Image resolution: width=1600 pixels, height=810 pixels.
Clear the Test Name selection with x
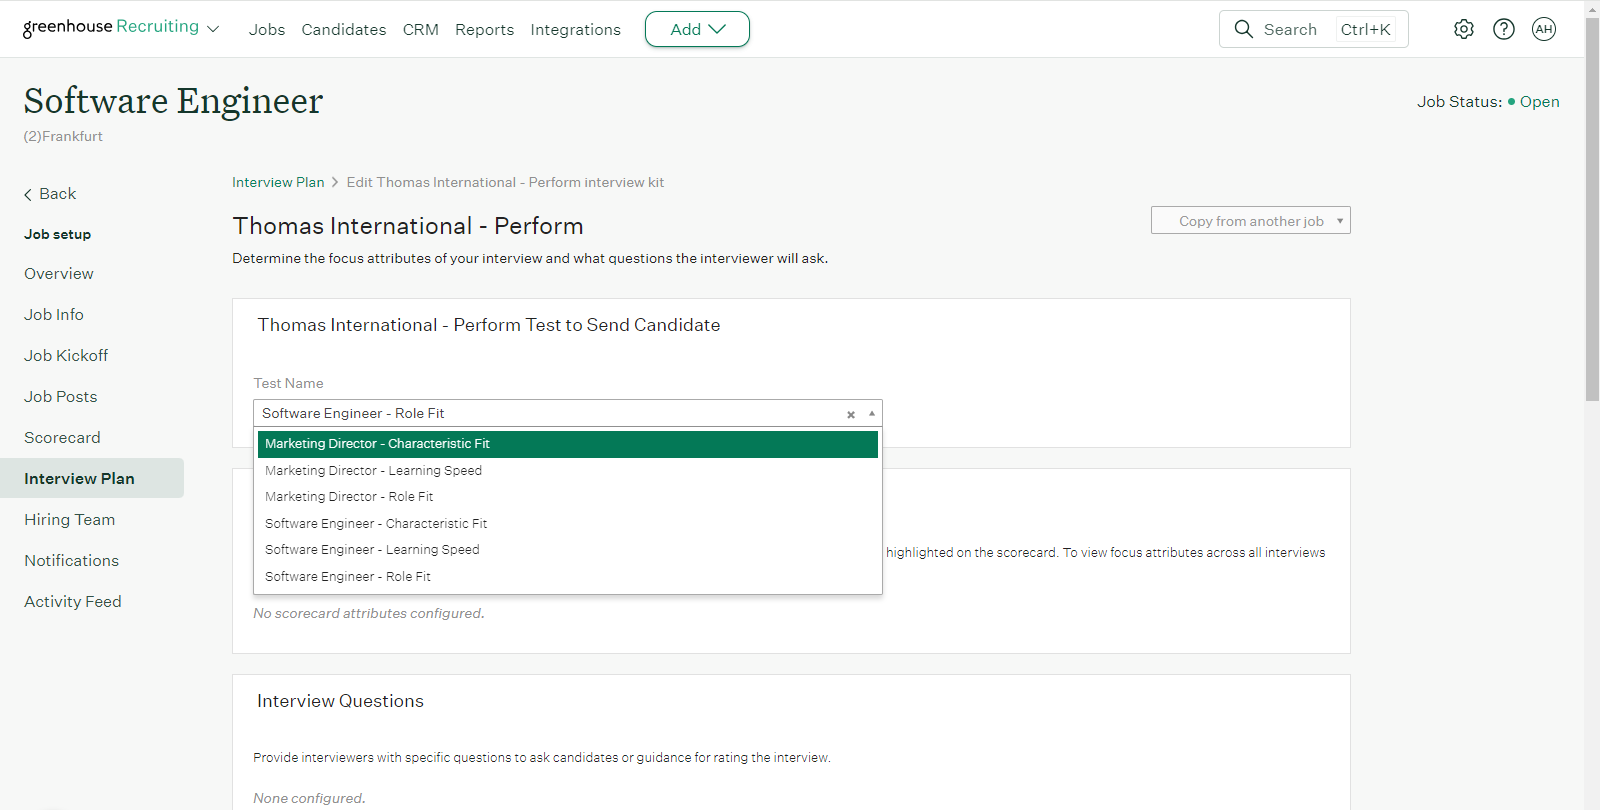(x=851, y=414)
